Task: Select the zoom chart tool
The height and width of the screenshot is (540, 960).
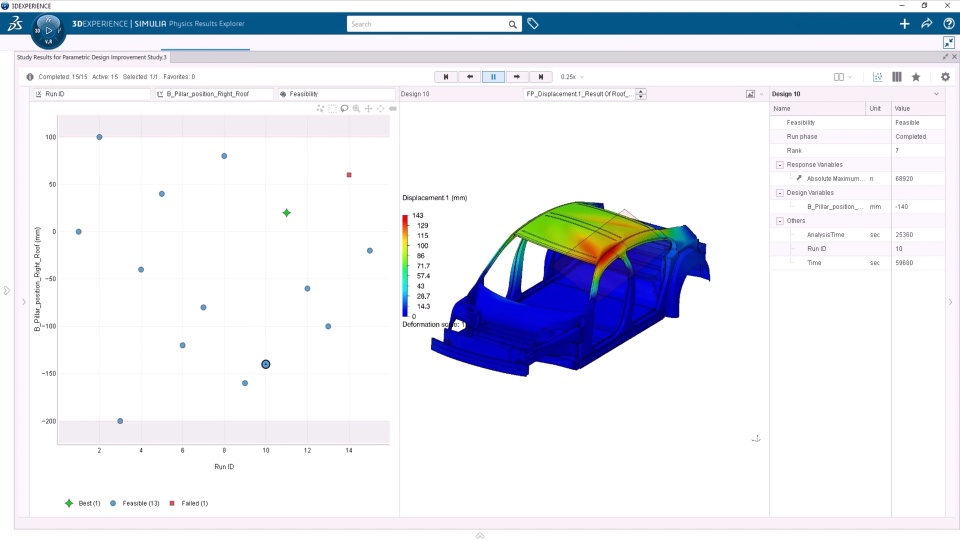Action: pos(356,108)
